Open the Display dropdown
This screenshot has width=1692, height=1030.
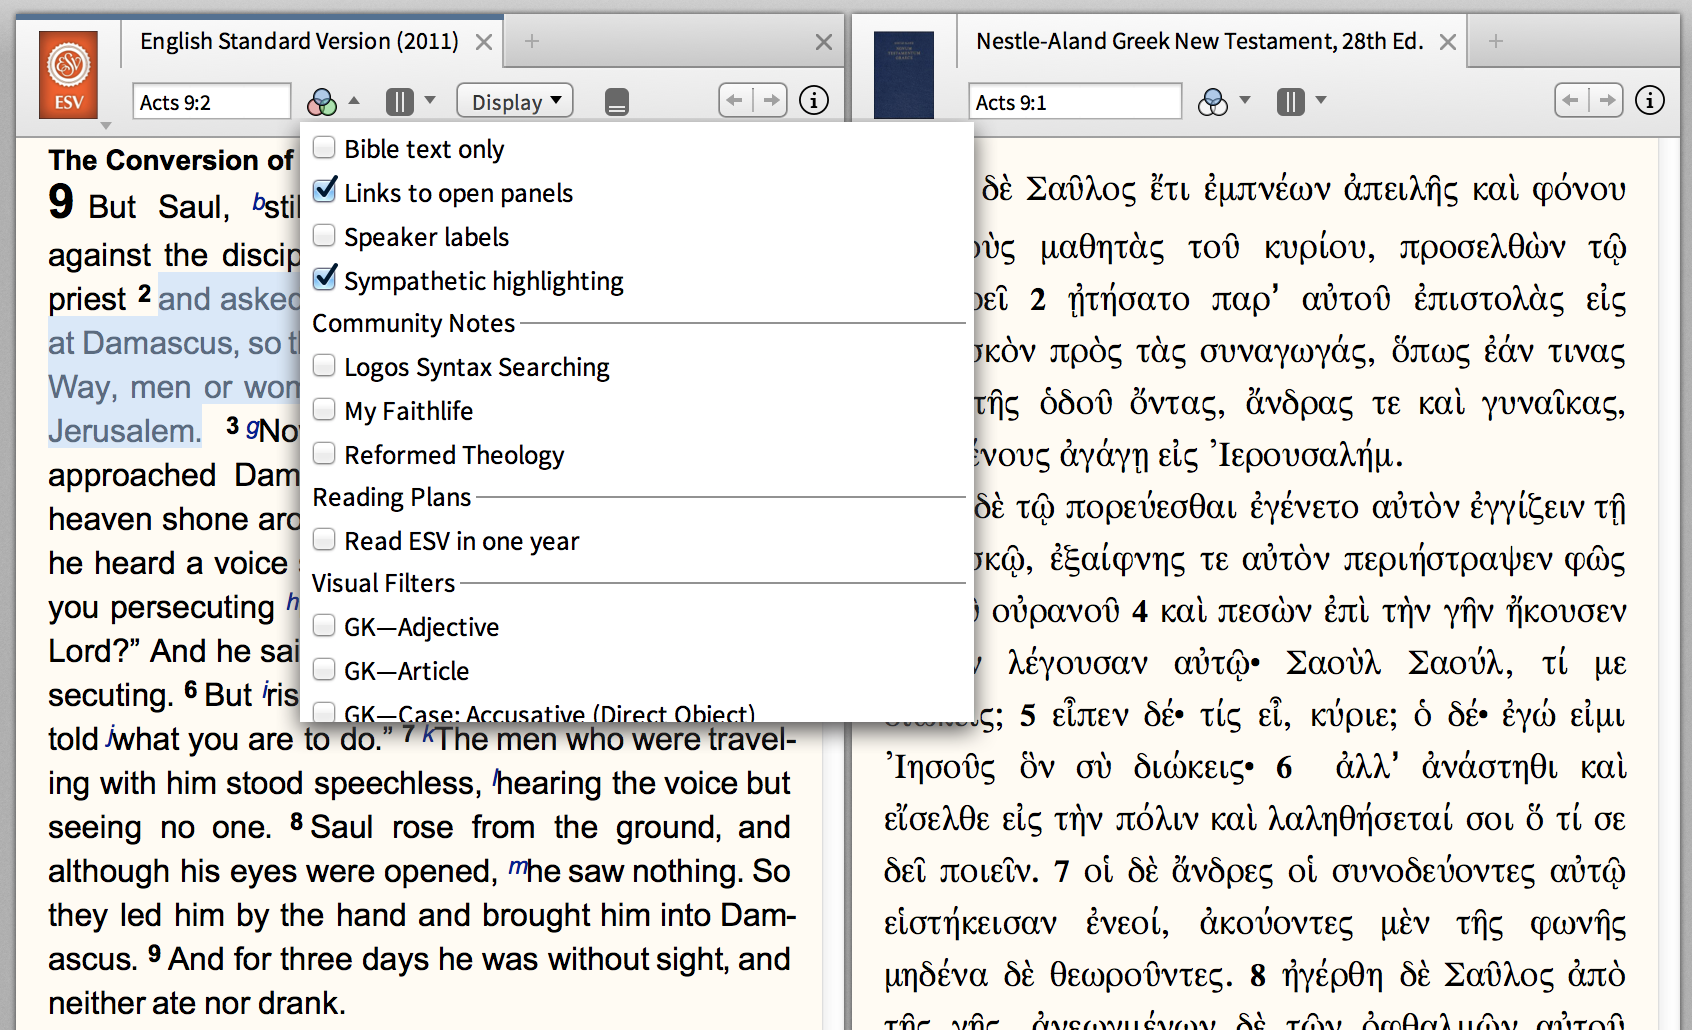(515, 101)
